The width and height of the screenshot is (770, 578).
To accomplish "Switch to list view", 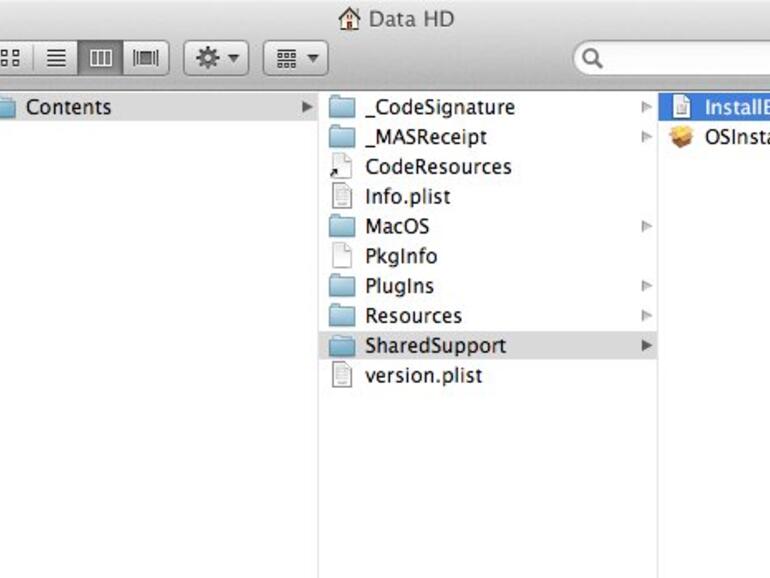I will click(x=56, y=58).
